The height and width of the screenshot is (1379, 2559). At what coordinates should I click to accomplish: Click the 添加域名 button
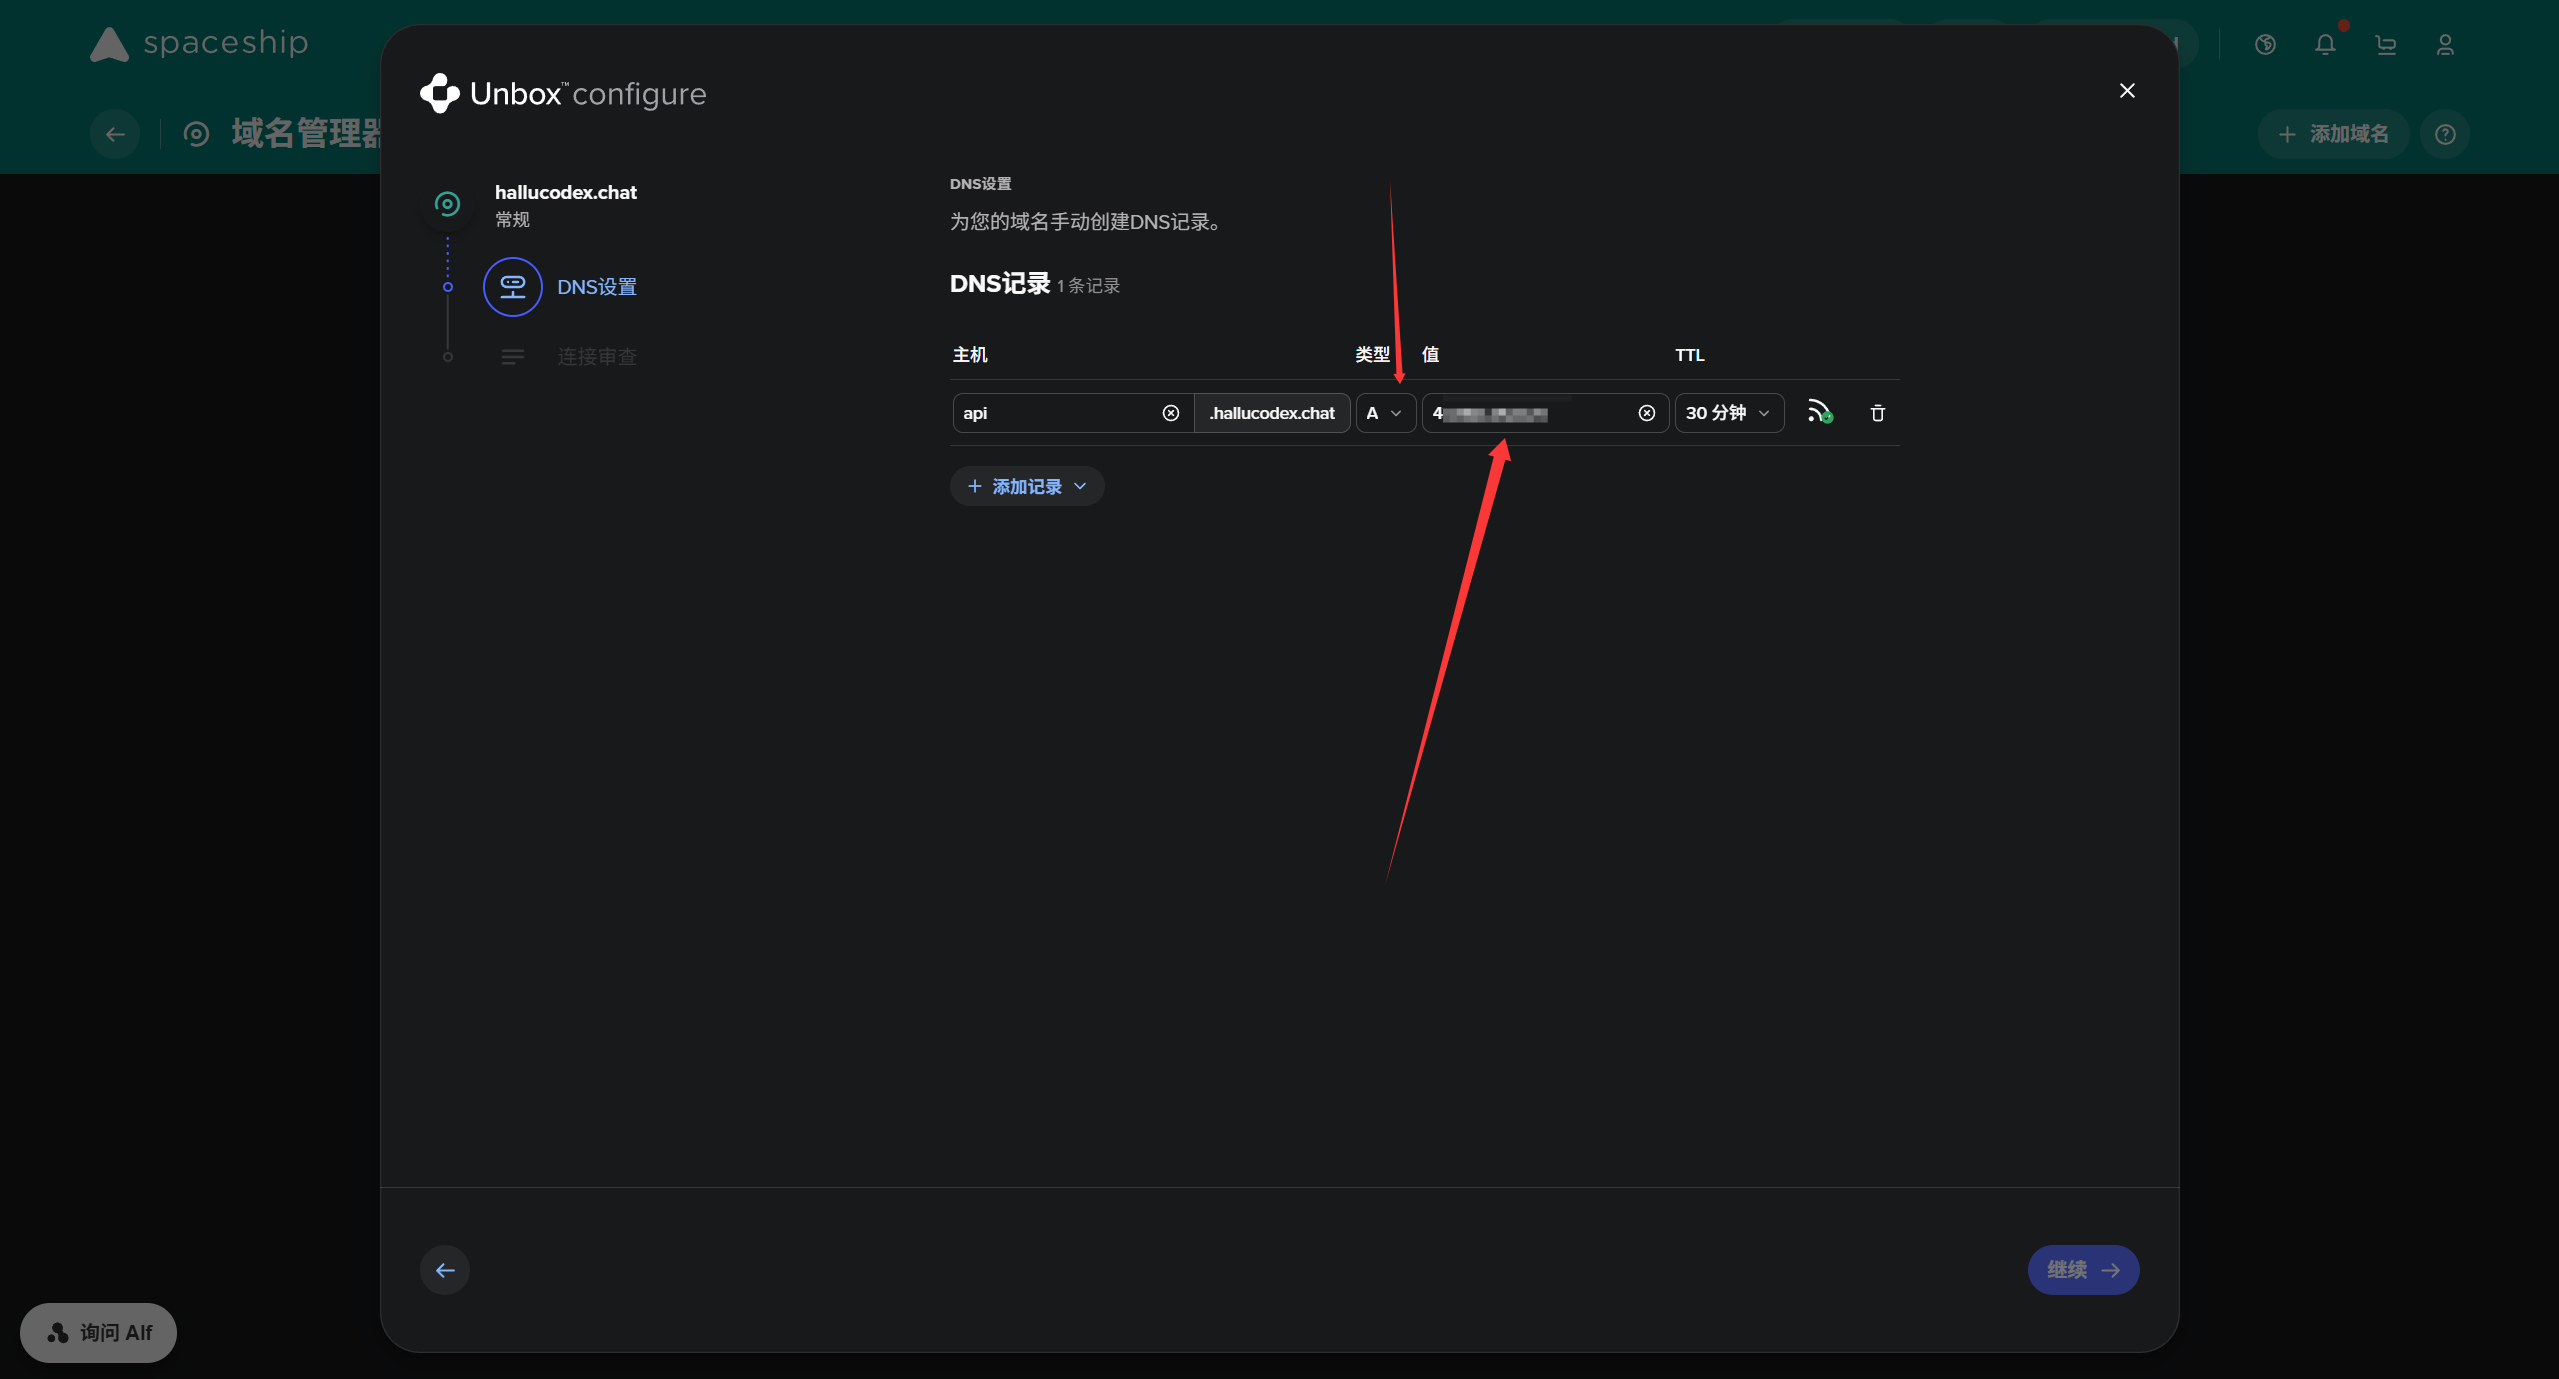point(2333,134)
